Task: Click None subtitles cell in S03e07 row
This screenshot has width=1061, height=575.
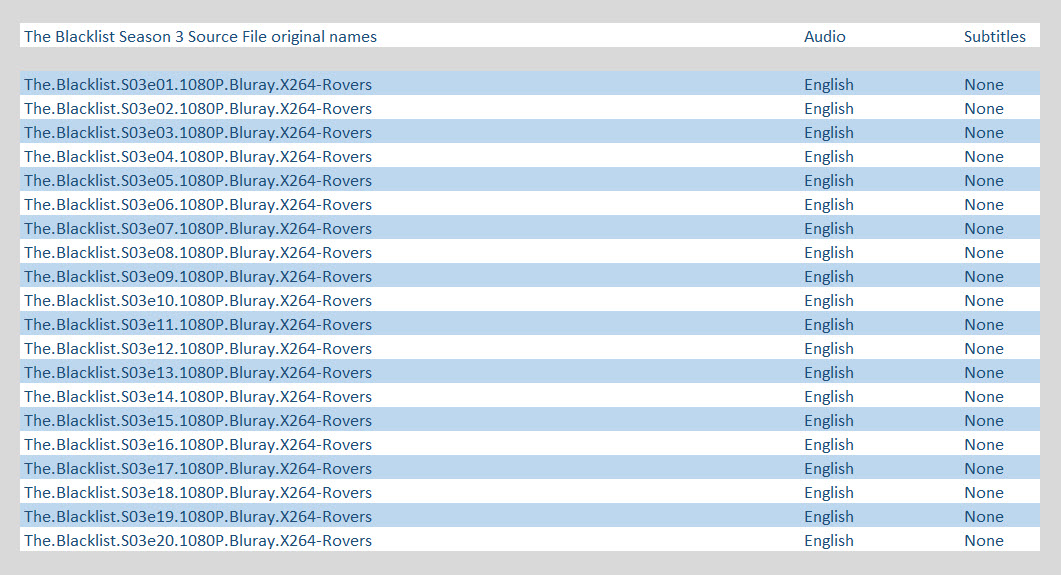Action: pyautogui.click(x=984, y=229)
